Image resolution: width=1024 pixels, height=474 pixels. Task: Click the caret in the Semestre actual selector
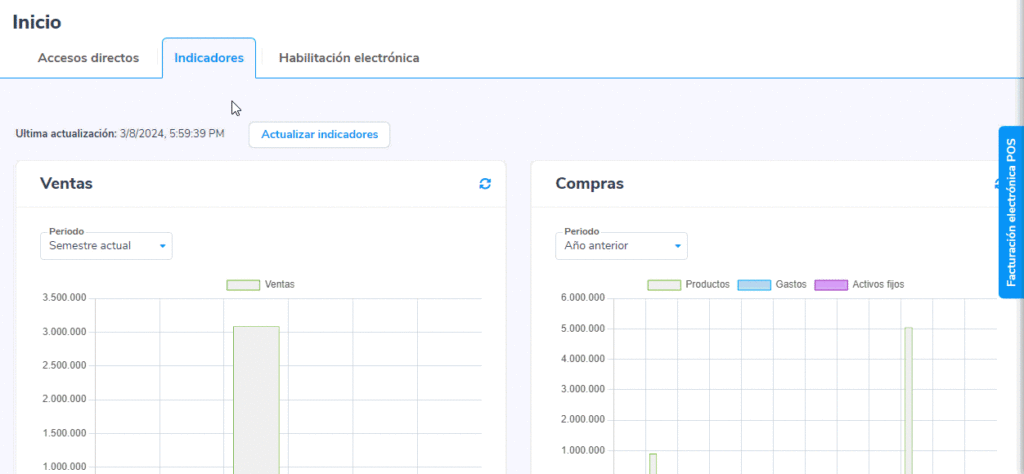pyautogui.click(x=162, y=246)
